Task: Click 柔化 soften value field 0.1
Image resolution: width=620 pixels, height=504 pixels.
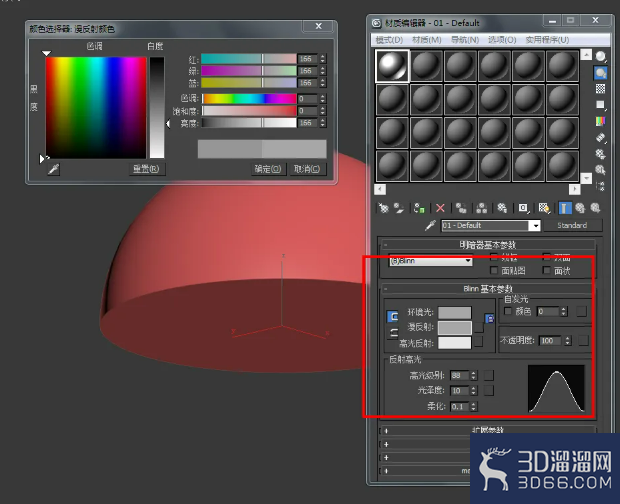Action: (459, 406)
